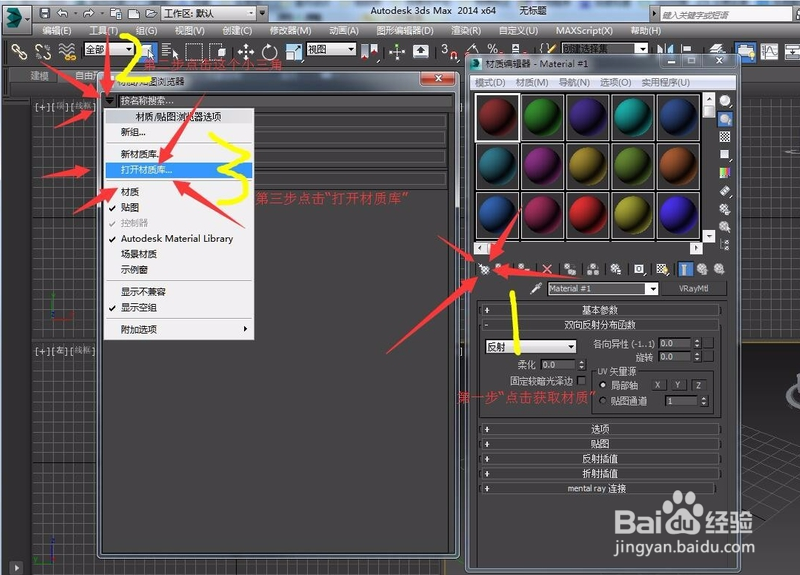Select the Scale tool in main toolbar

point(293,52)
